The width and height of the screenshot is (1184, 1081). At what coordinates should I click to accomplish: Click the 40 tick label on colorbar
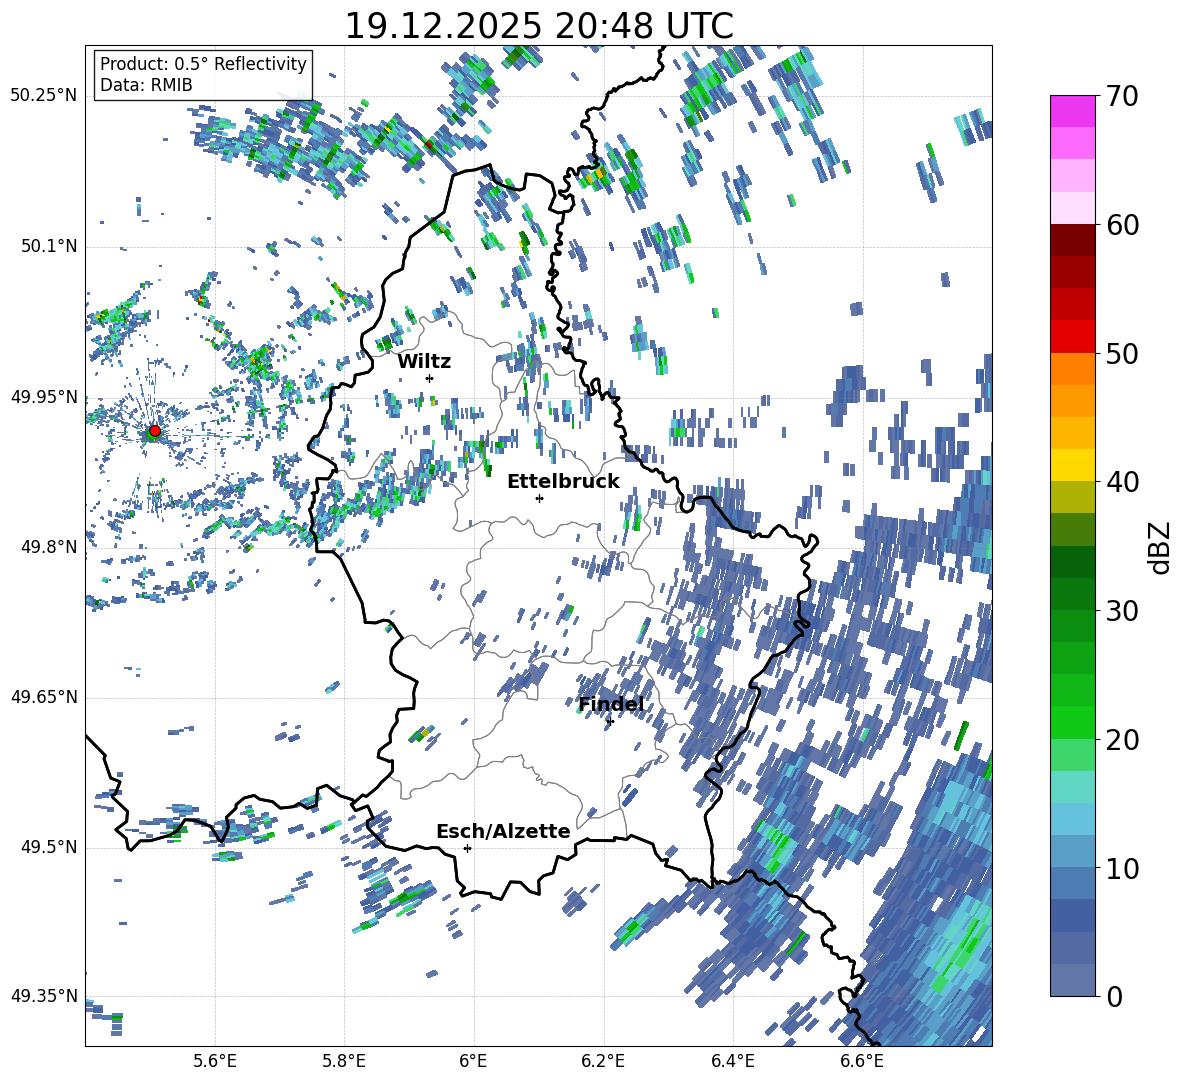1122,482
